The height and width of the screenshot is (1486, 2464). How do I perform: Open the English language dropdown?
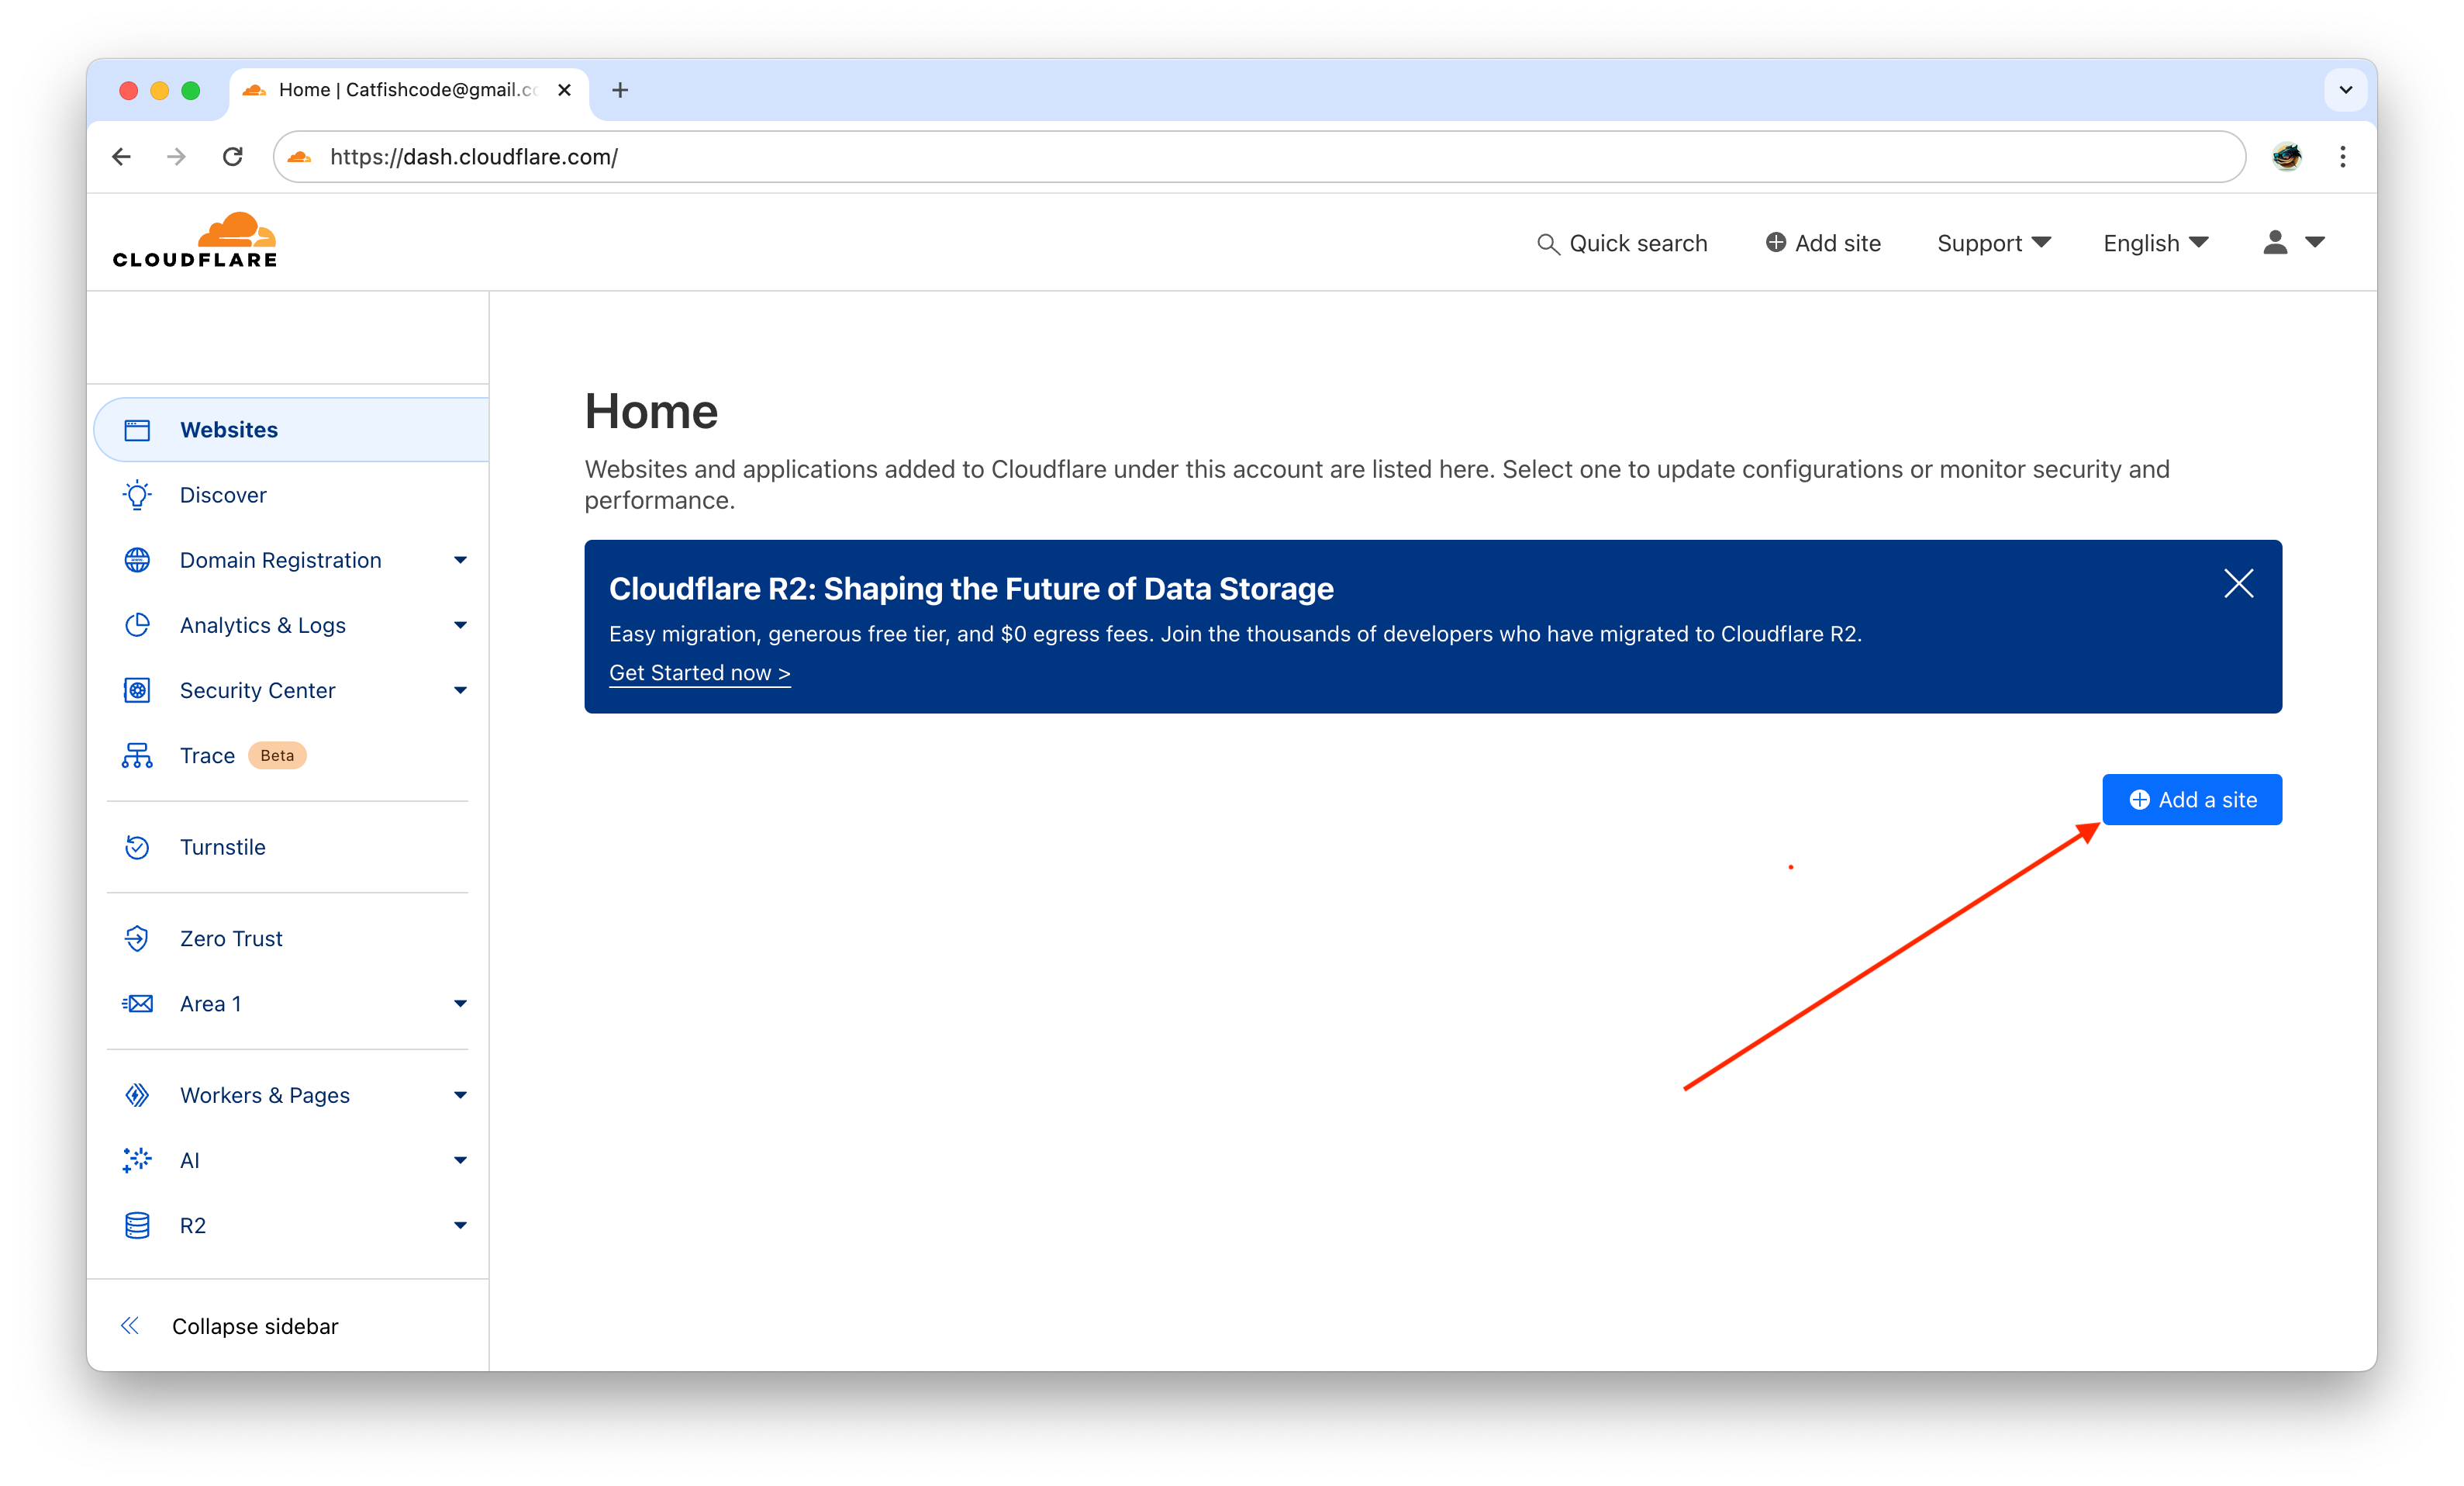(2155, 243)
